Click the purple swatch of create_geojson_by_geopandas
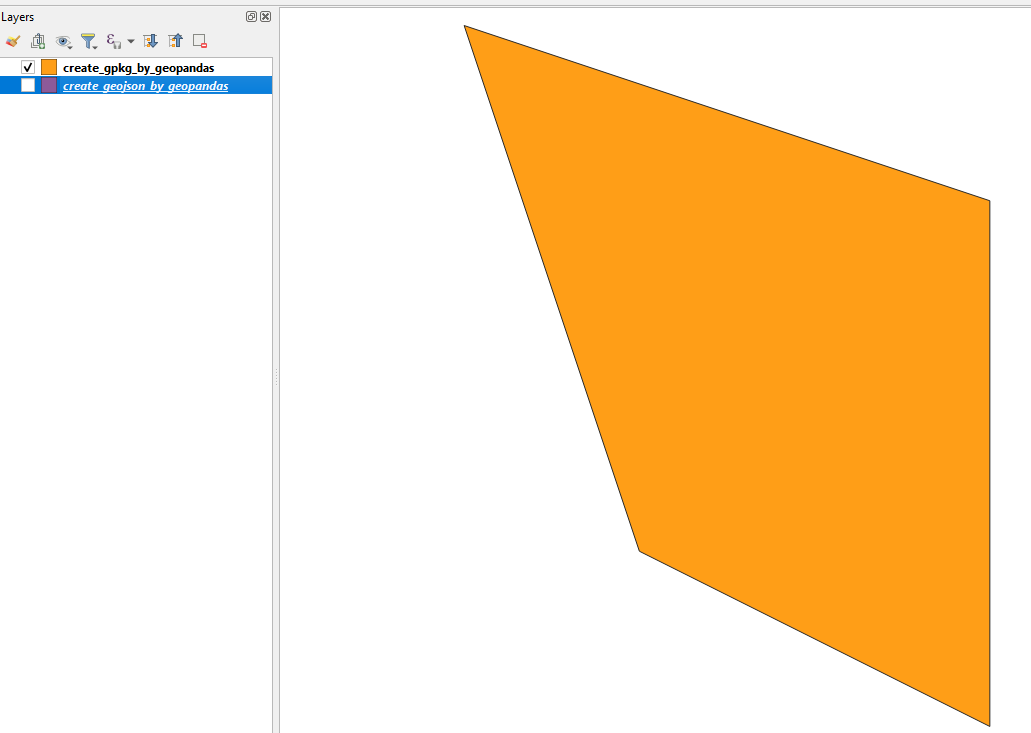Image resolution: width=1031 pixels, height=733 pixels. tap(49, 85)
